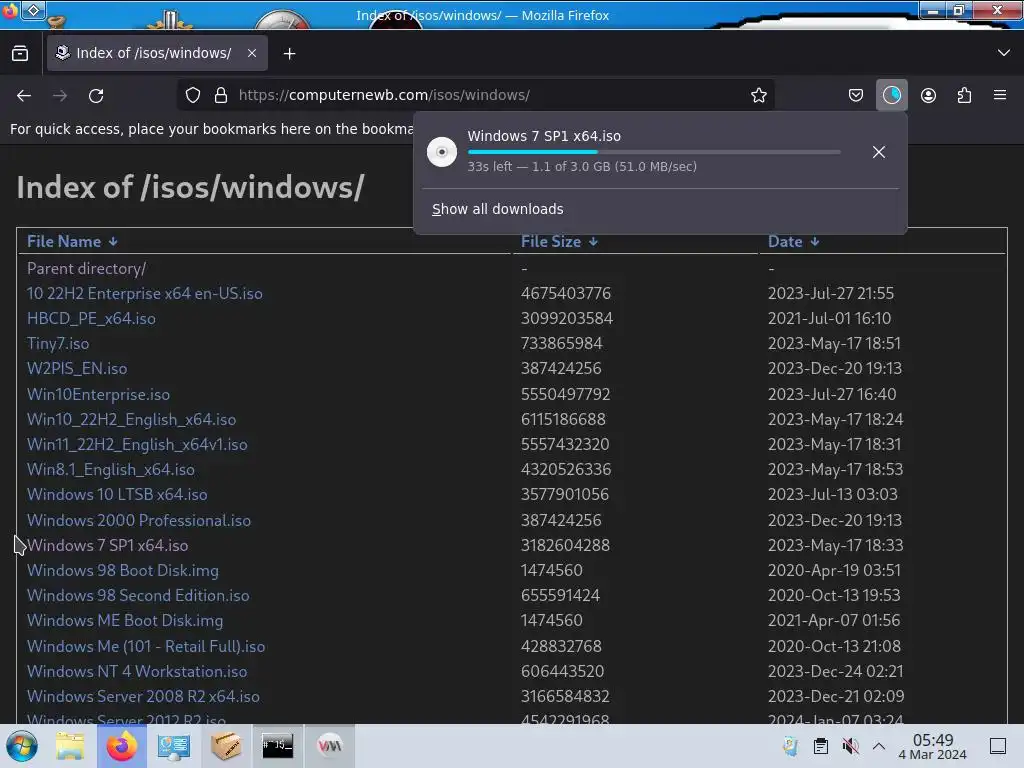Screen dimensions: 1024x768
Task: Click the Win8.1_English_x64.iso link
Action: 110,470
